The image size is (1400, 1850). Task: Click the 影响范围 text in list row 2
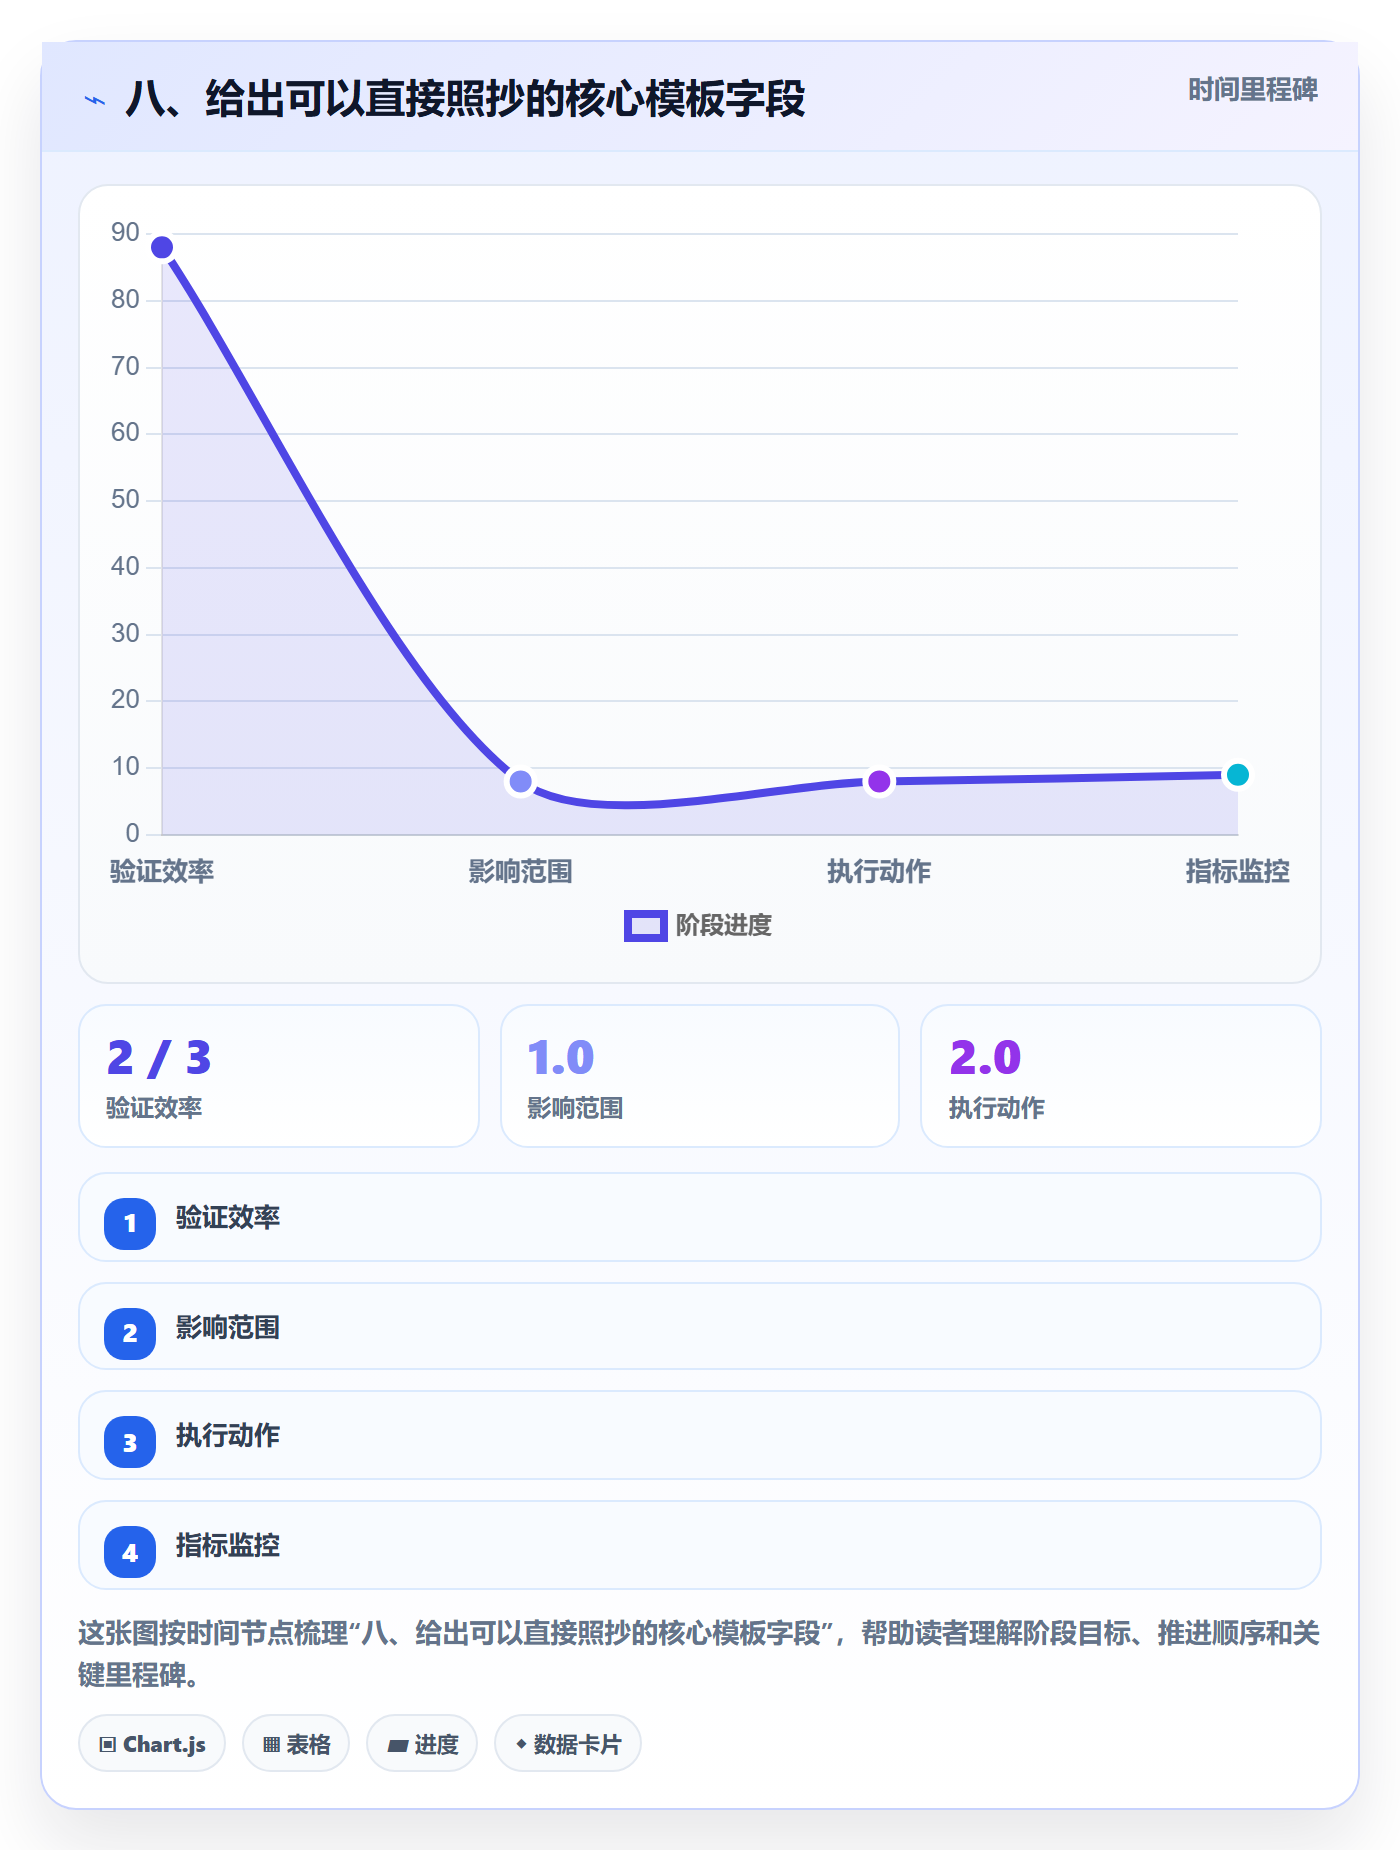click(228, 1328)
